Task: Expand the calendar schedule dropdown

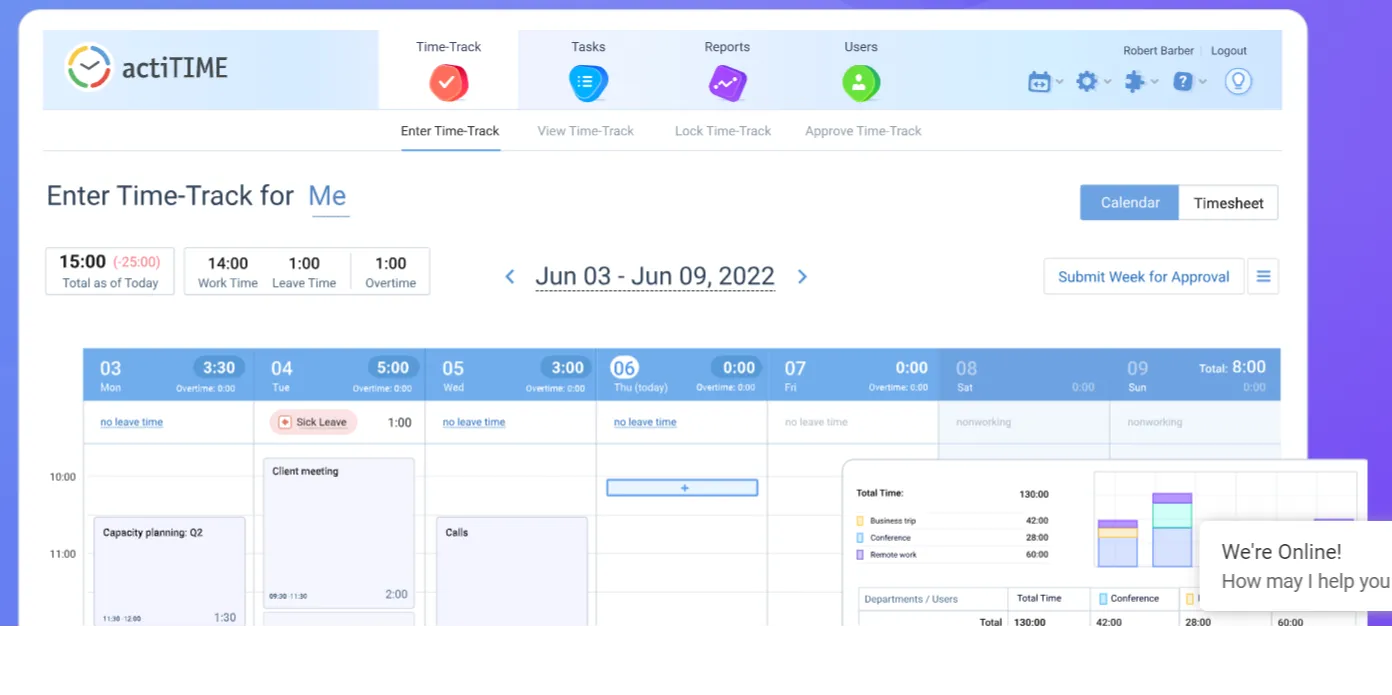Action: [x=1044, y=82]
